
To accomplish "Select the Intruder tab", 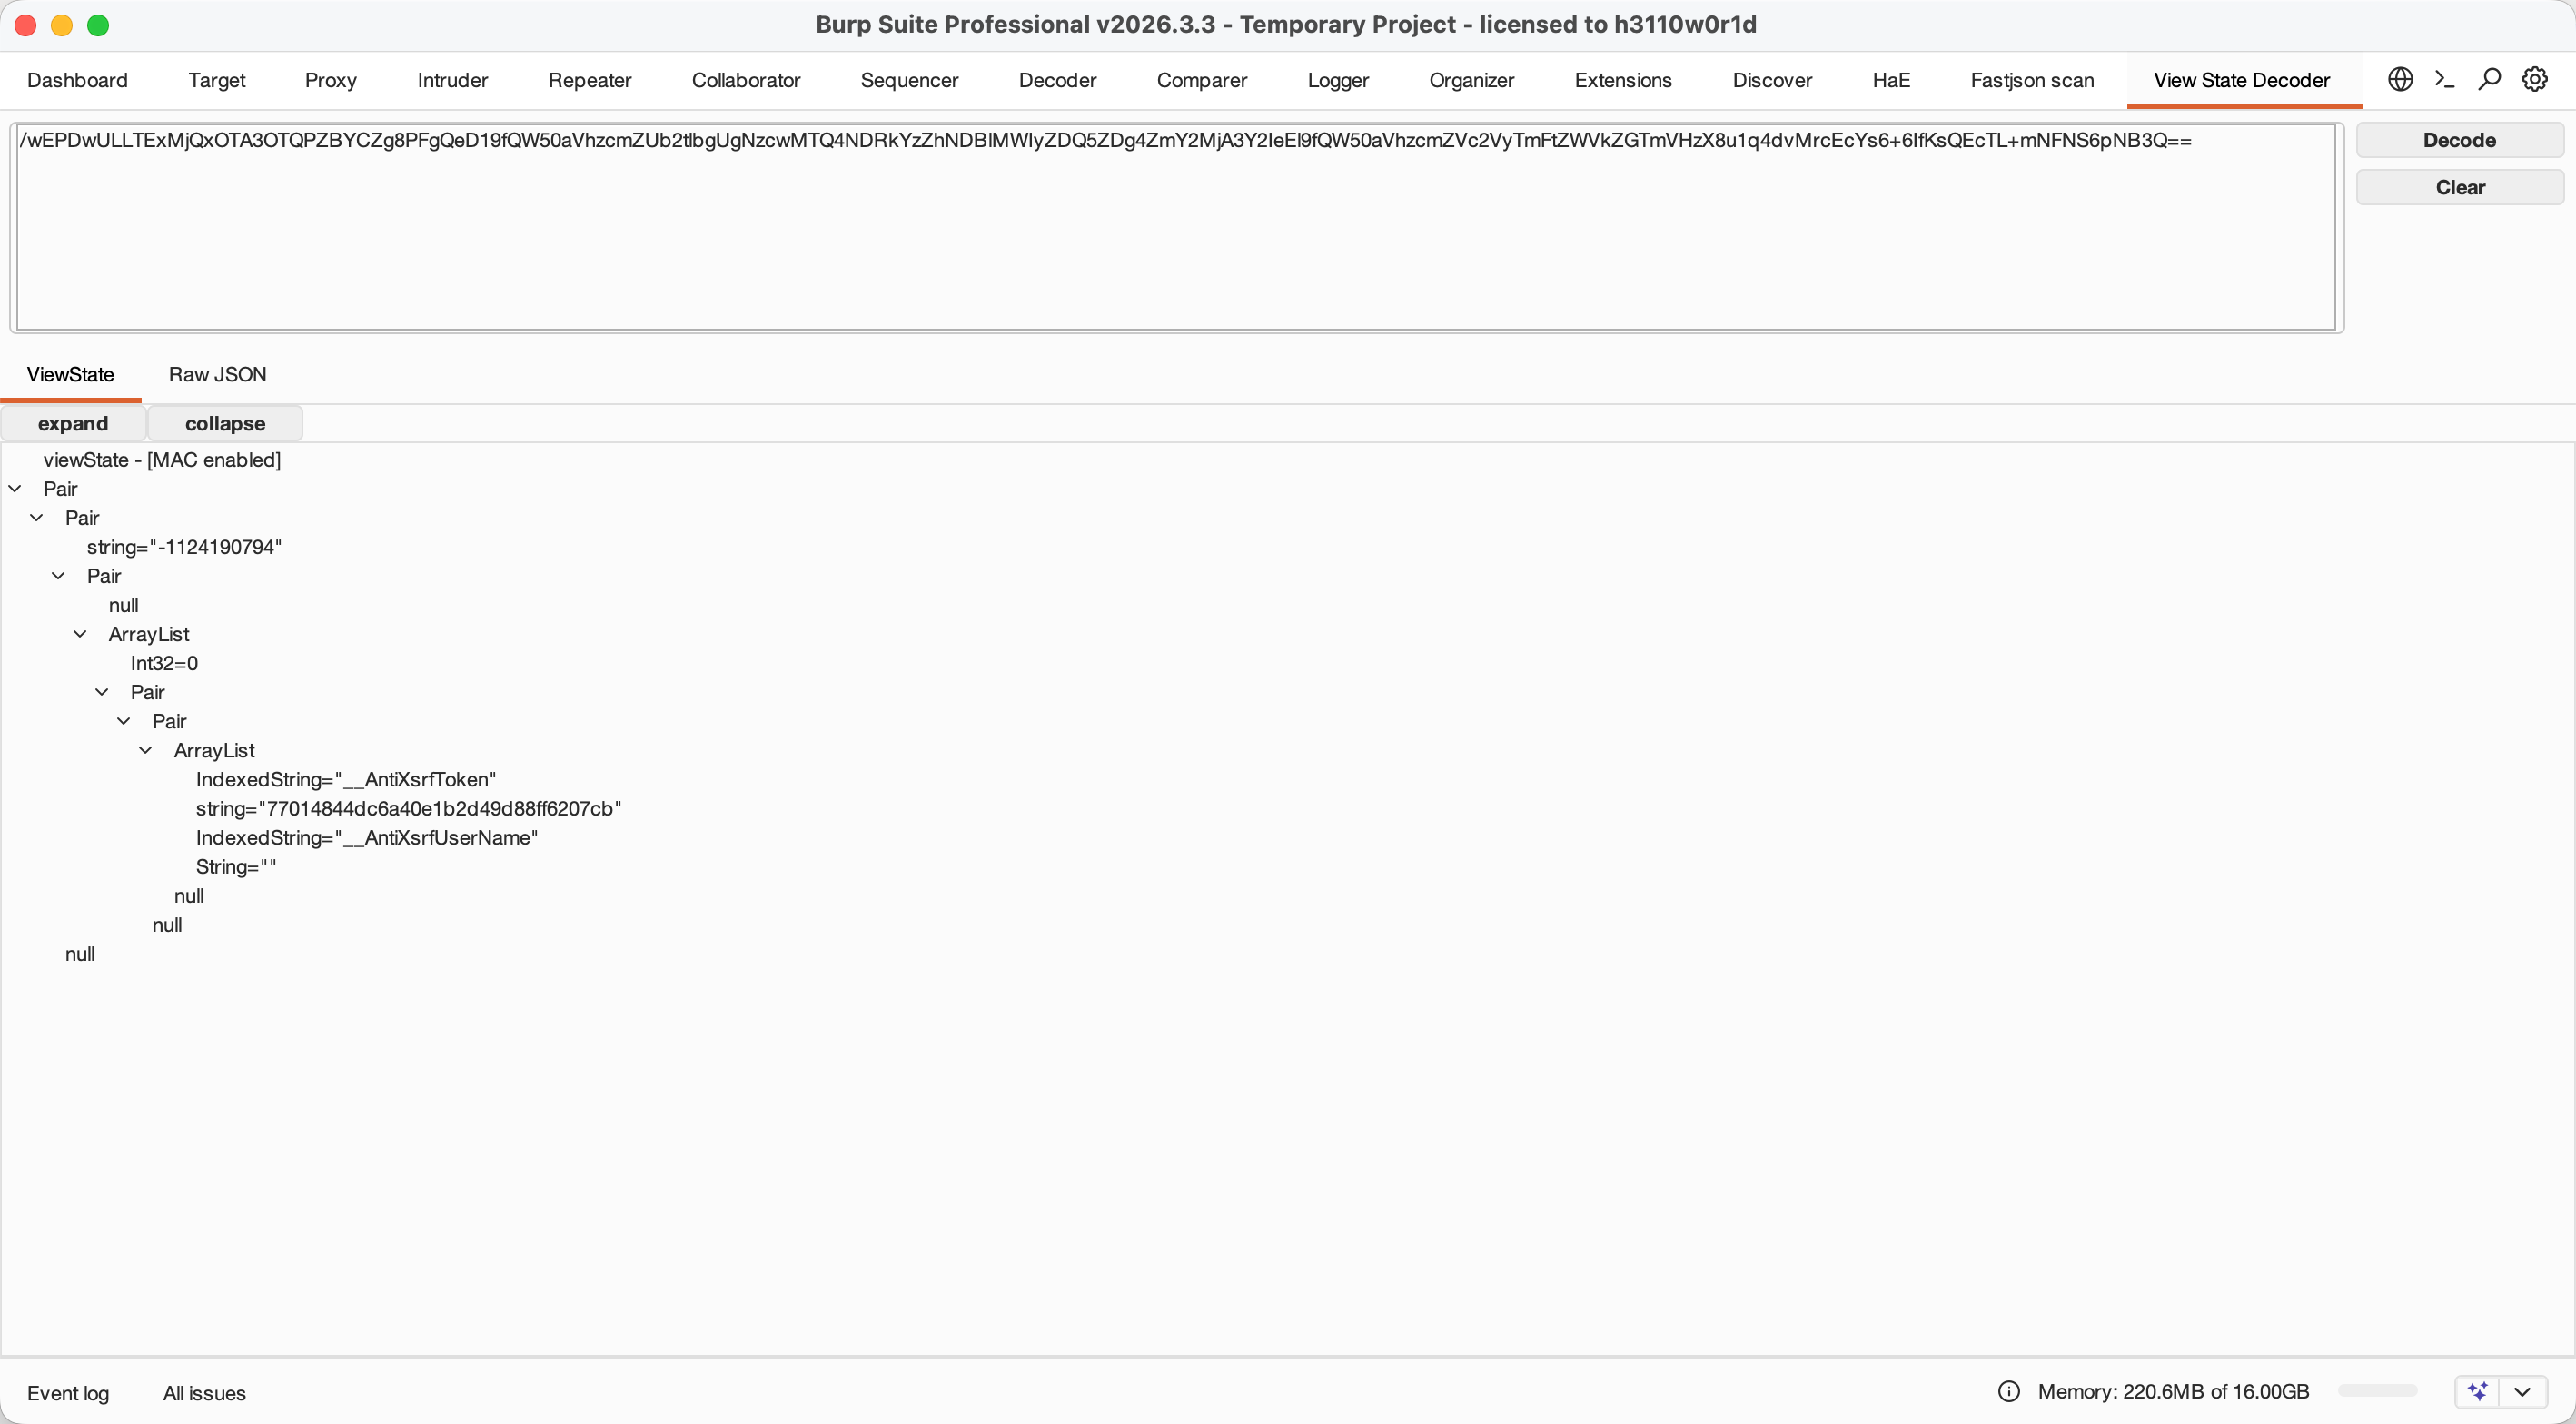I will 453,80.
